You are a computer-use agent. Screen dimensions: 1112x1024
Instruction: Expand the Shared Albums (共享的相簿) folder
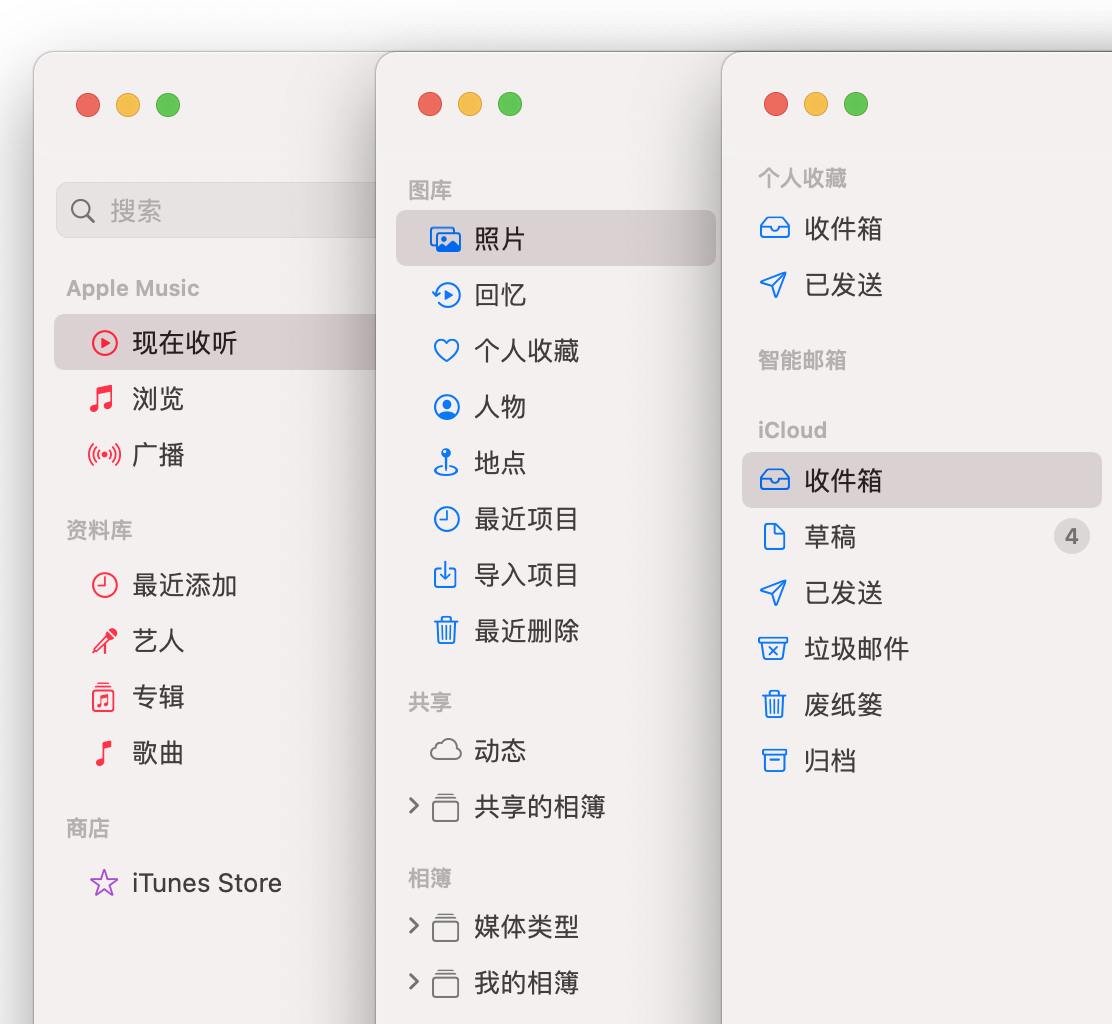[x=414, y=806]
